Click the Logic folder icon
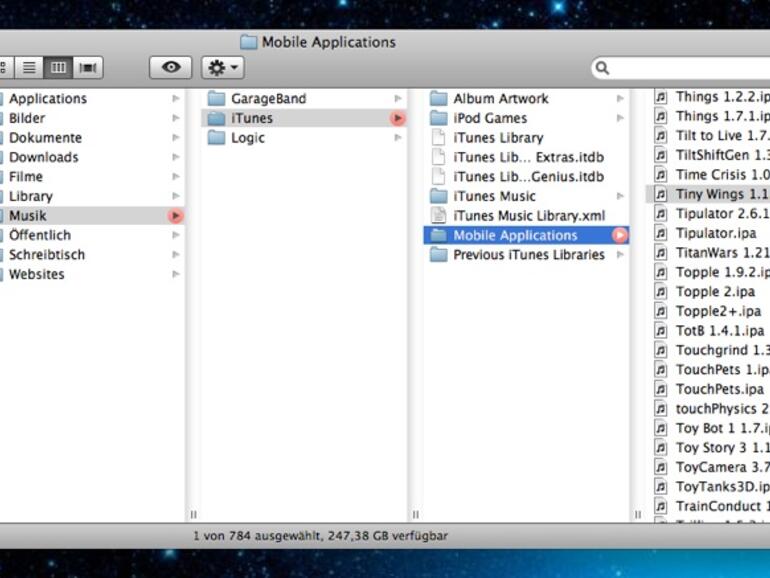 click(216, 138)
